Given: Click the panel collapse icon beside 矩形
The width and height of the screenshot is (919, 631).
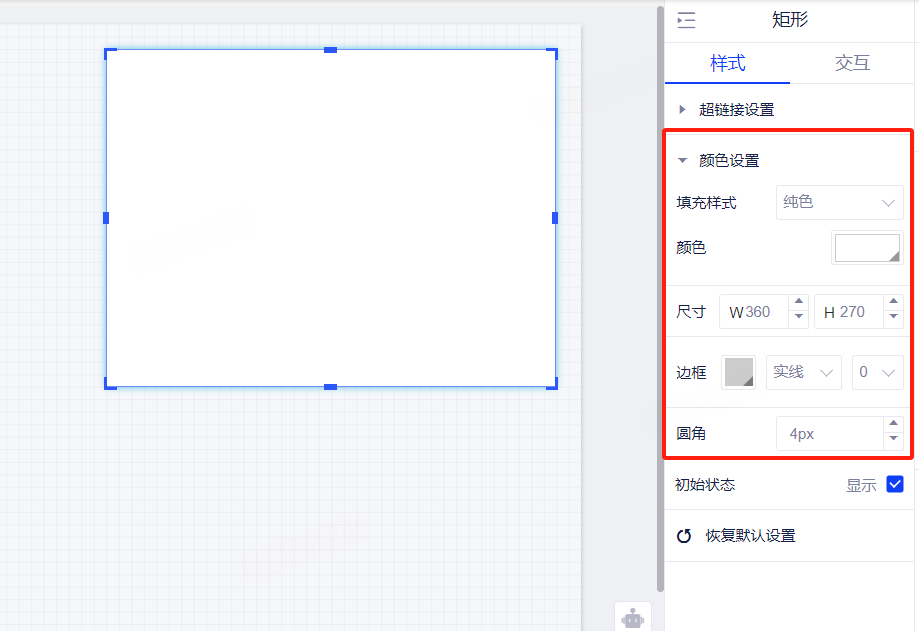Looking at the screenshot, I should click(686, 21).
